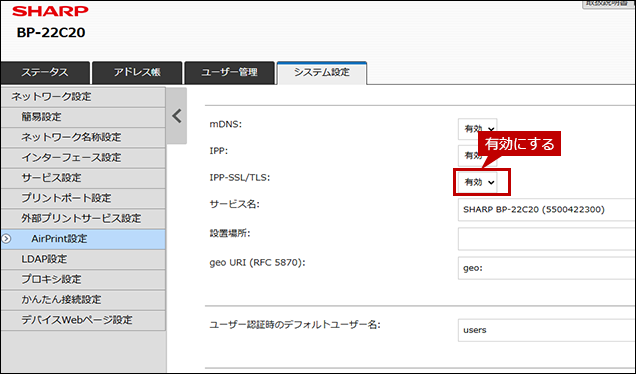Open 外部プリントサービス設定 menu item
The width and height of the screenshot is (636, 374).
tap(83, 219)
